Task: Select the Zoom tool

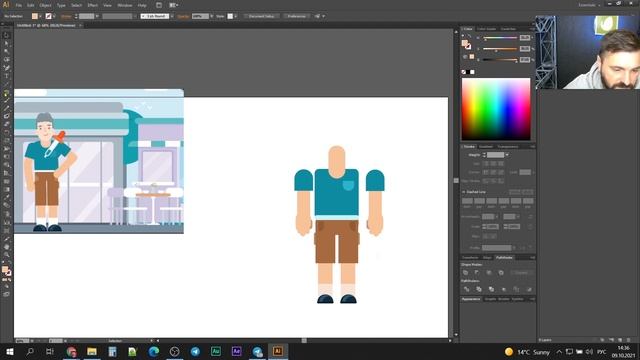Action: coord(6,255)
